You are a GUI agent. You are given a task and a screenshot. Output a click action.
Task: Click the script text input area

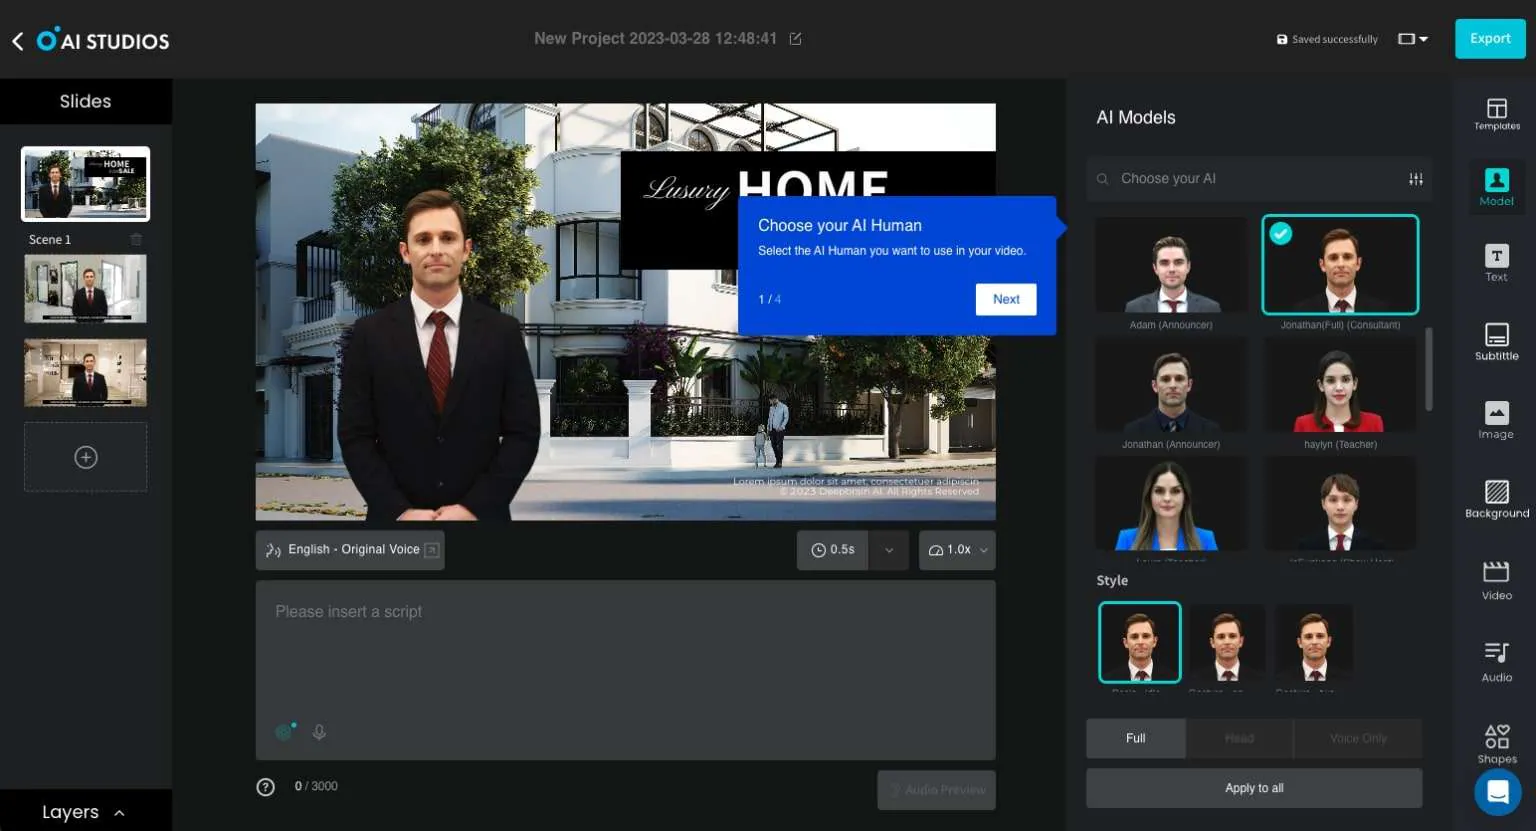coord(625,650)
